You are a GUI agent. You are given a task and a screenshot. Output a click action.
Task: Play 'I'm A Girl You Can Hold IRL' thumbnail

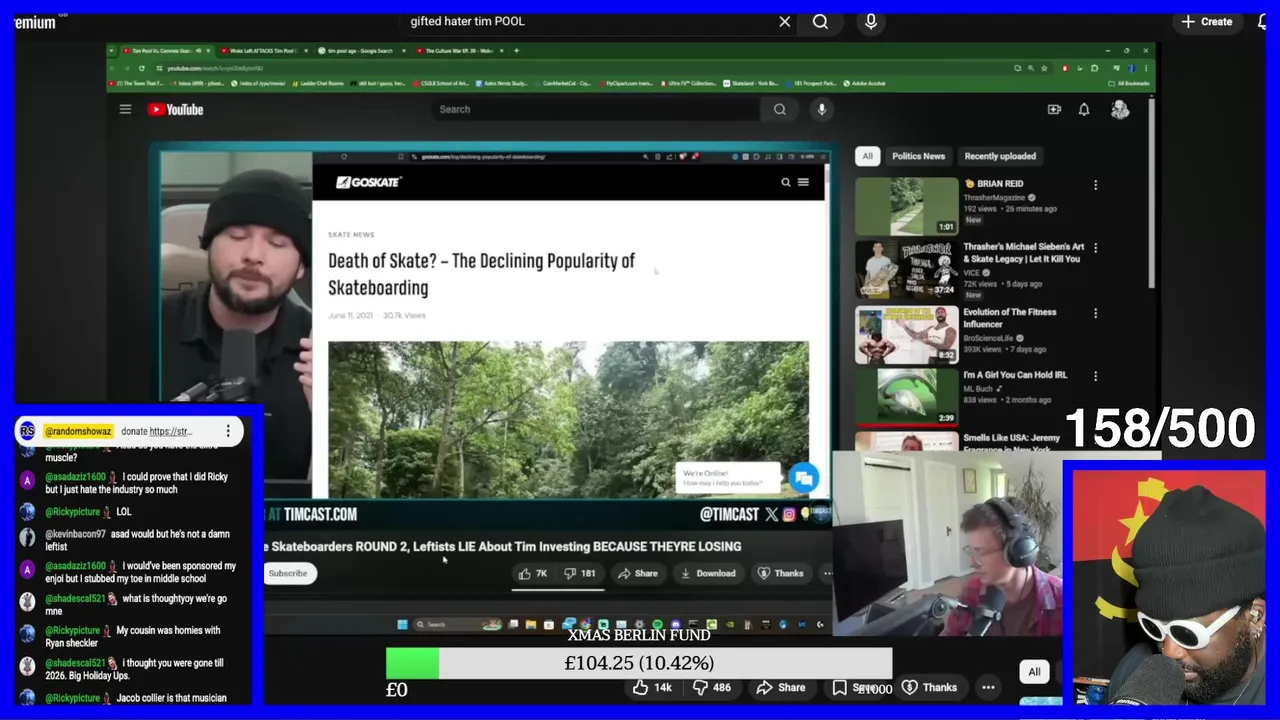tap(906, 396)
